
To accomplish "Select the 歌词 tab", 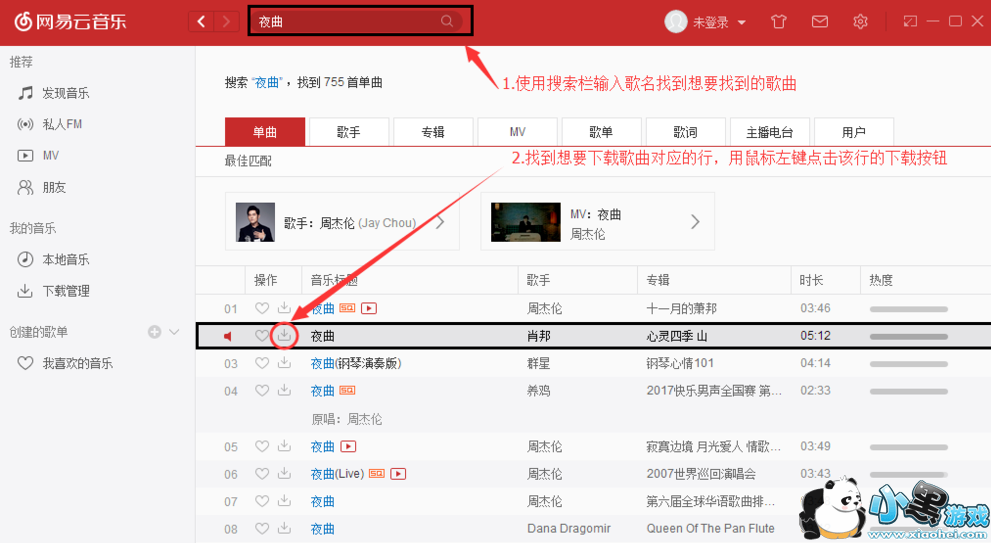I will tap(685, 131).
